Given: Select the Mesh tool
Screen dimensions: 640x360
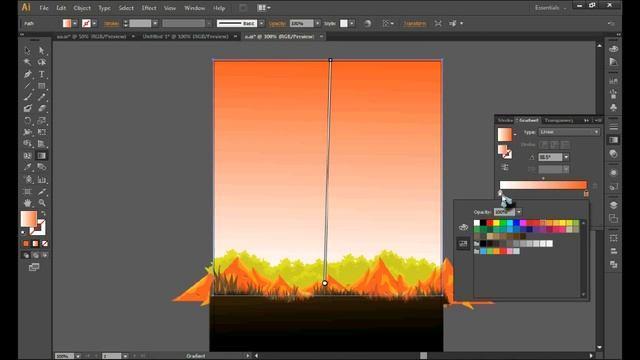Looking at the screenshot, I should (27, 156).
